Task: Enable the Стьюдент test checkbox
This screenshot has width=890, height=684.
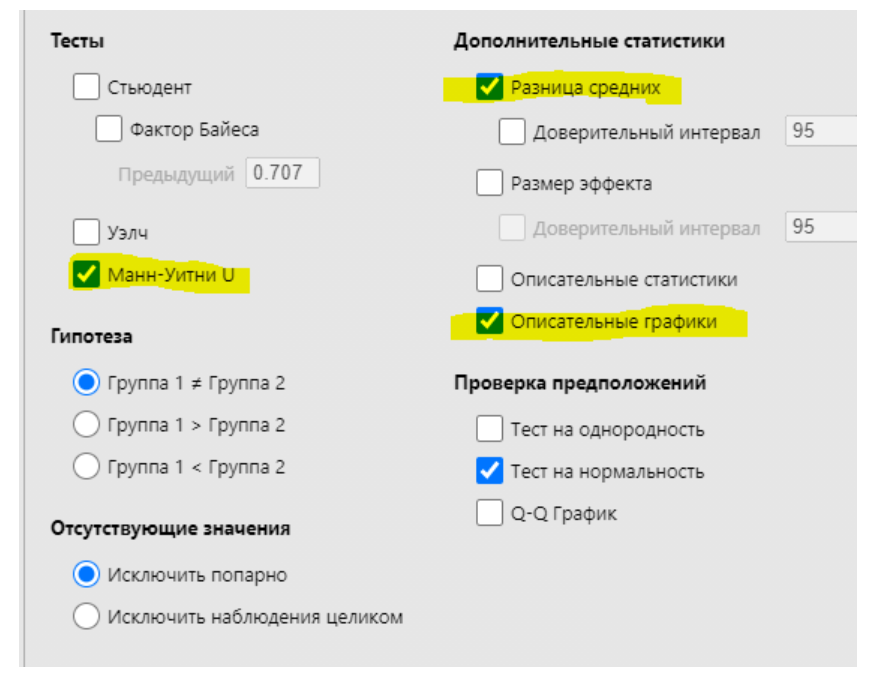Action: tap(86, 87)
